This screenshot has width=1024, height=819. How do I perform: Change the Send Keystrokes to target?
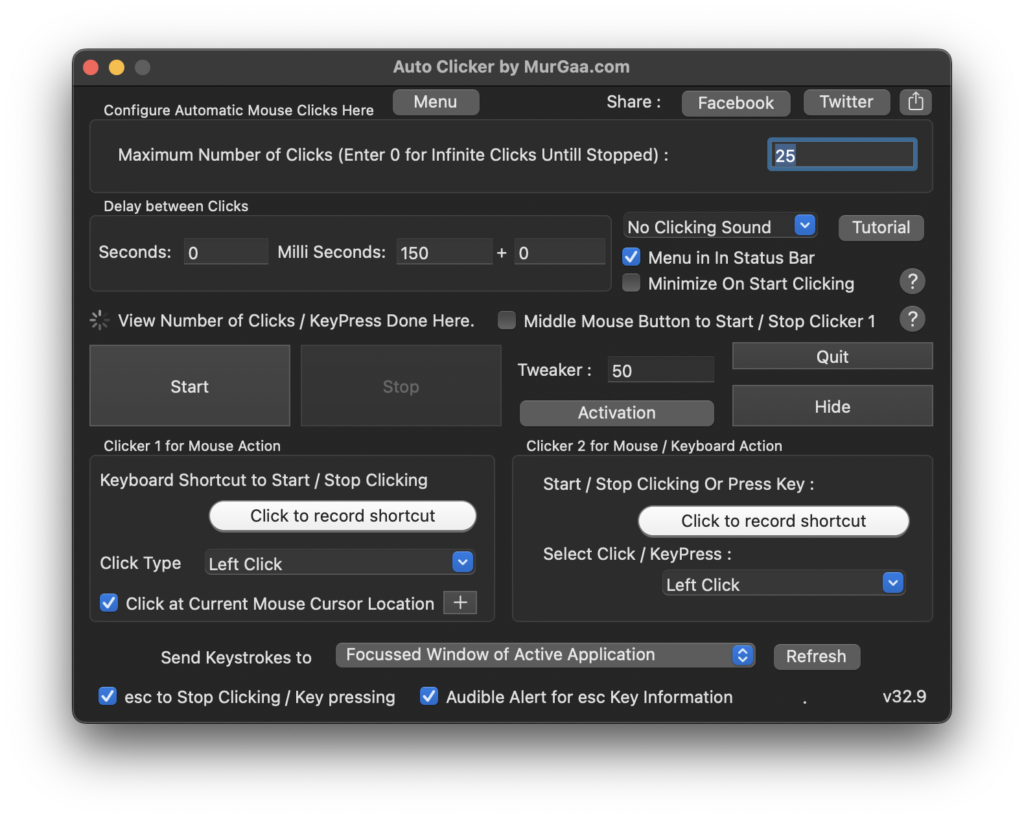coord(742,655)
